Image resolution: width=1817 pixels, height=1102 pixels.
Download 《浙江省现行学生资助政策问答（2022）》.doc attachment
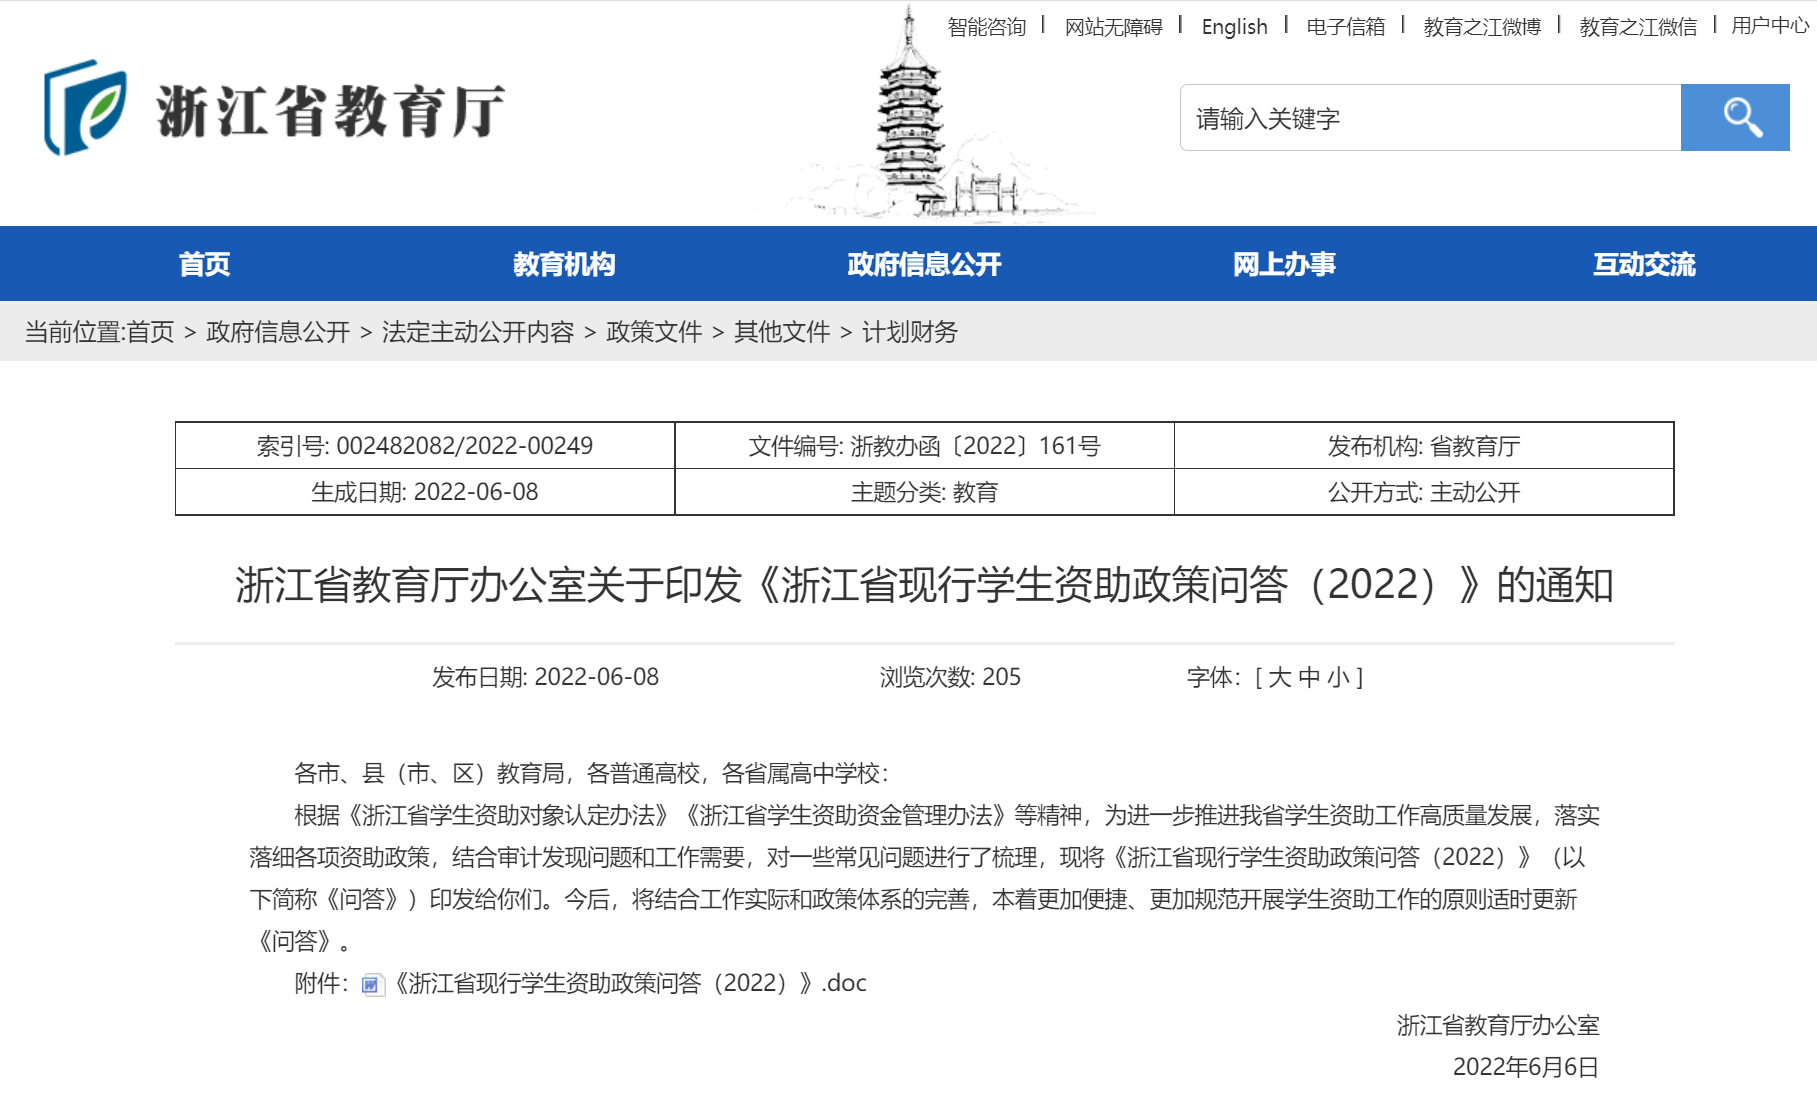click(x=630, y=984)
